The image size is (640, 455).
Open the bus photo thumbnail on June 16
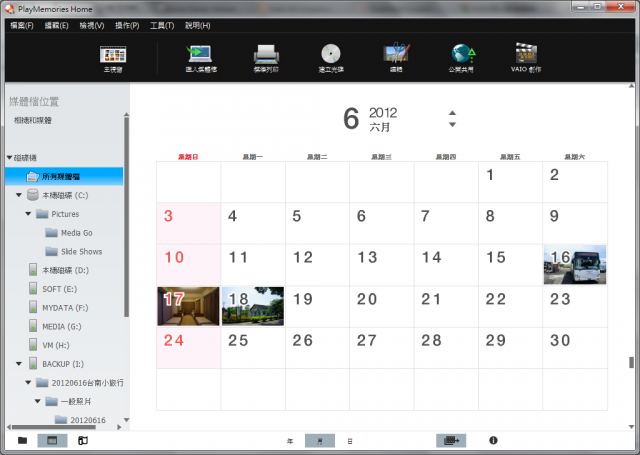[575, 264]
